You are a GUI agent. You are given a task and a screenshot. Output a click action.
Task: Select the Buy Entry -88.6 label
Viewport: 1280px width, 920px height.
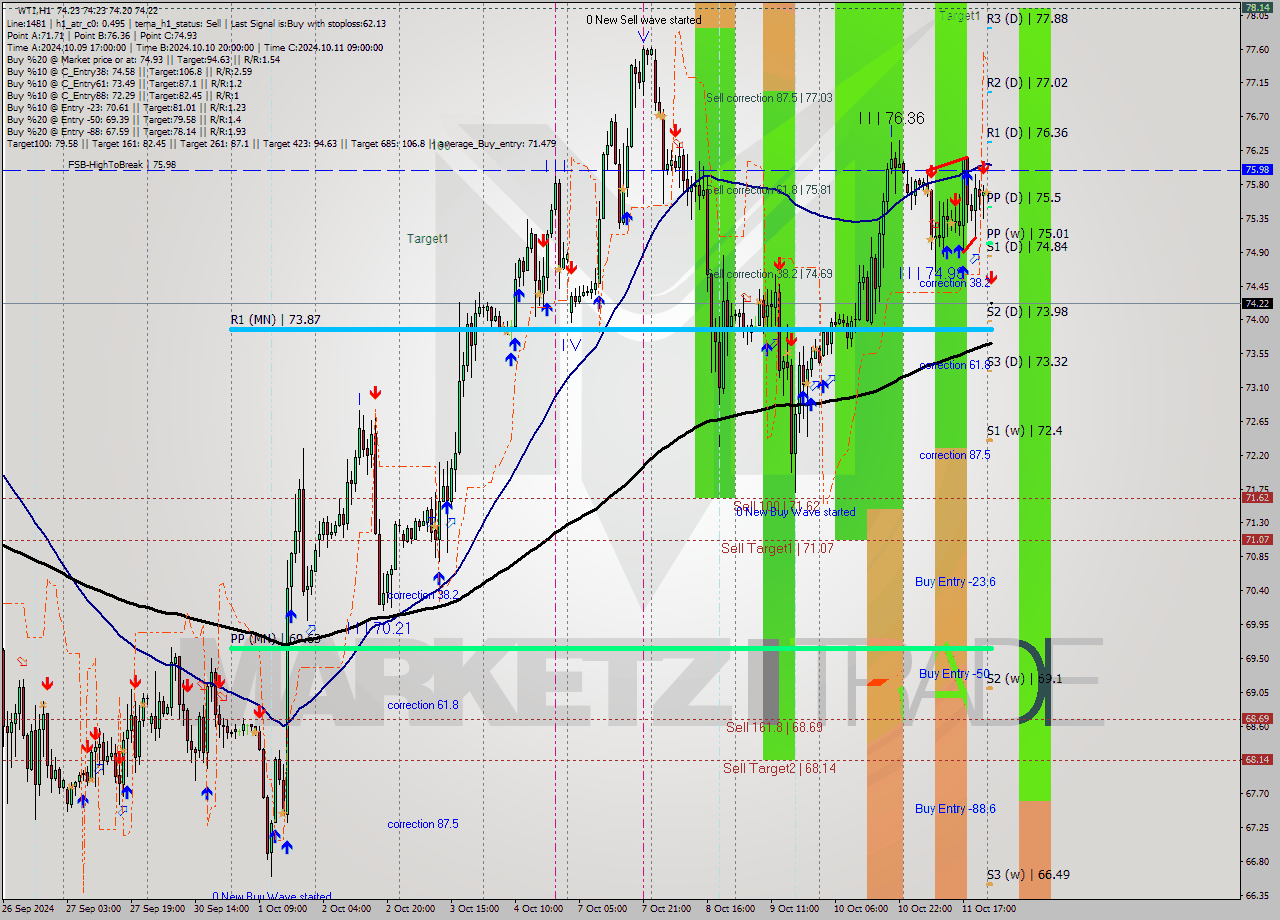(955, 809)
